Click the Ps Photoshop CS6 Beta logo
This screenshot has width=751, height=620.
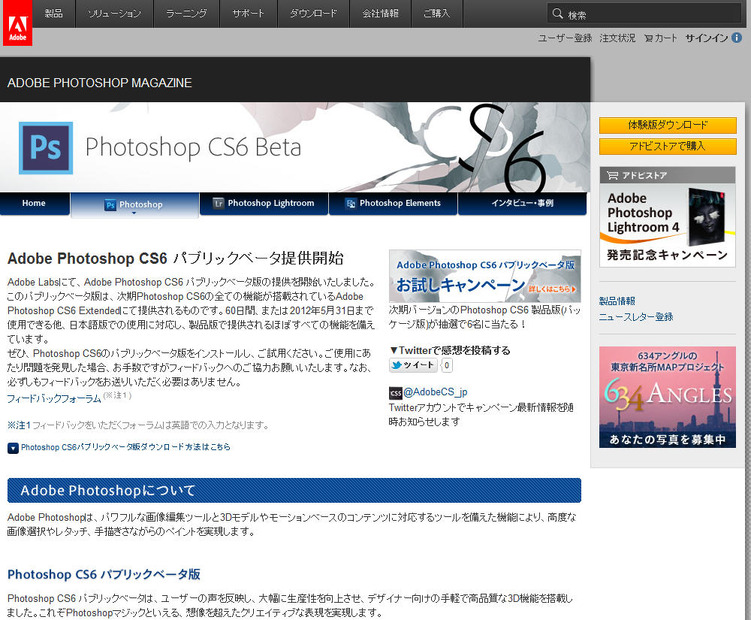click(x=46, y=148)
